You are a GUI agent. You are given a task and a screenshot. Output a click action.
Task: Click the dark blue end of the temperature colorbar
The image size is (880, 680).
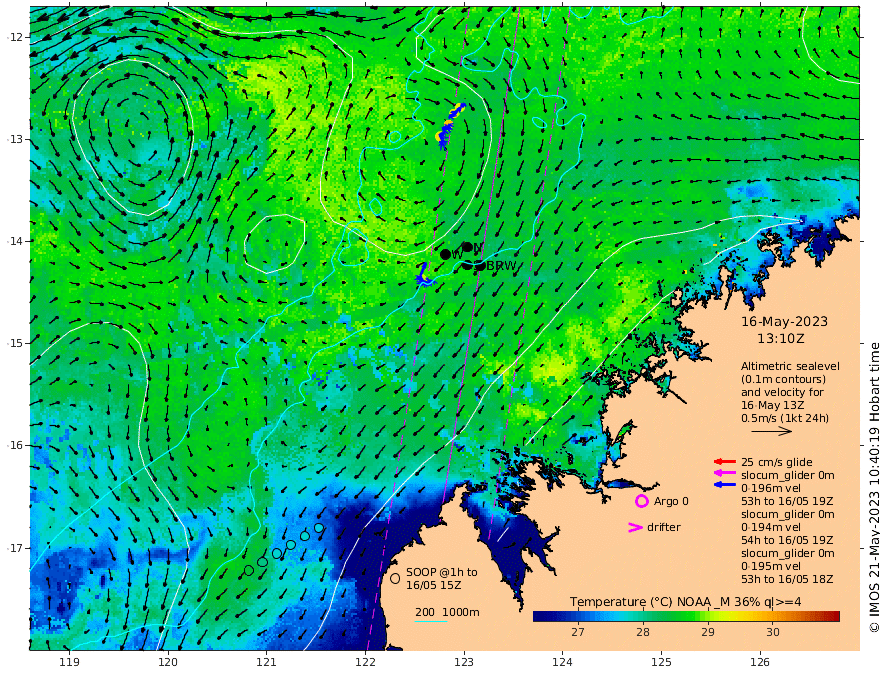(538, 616)
